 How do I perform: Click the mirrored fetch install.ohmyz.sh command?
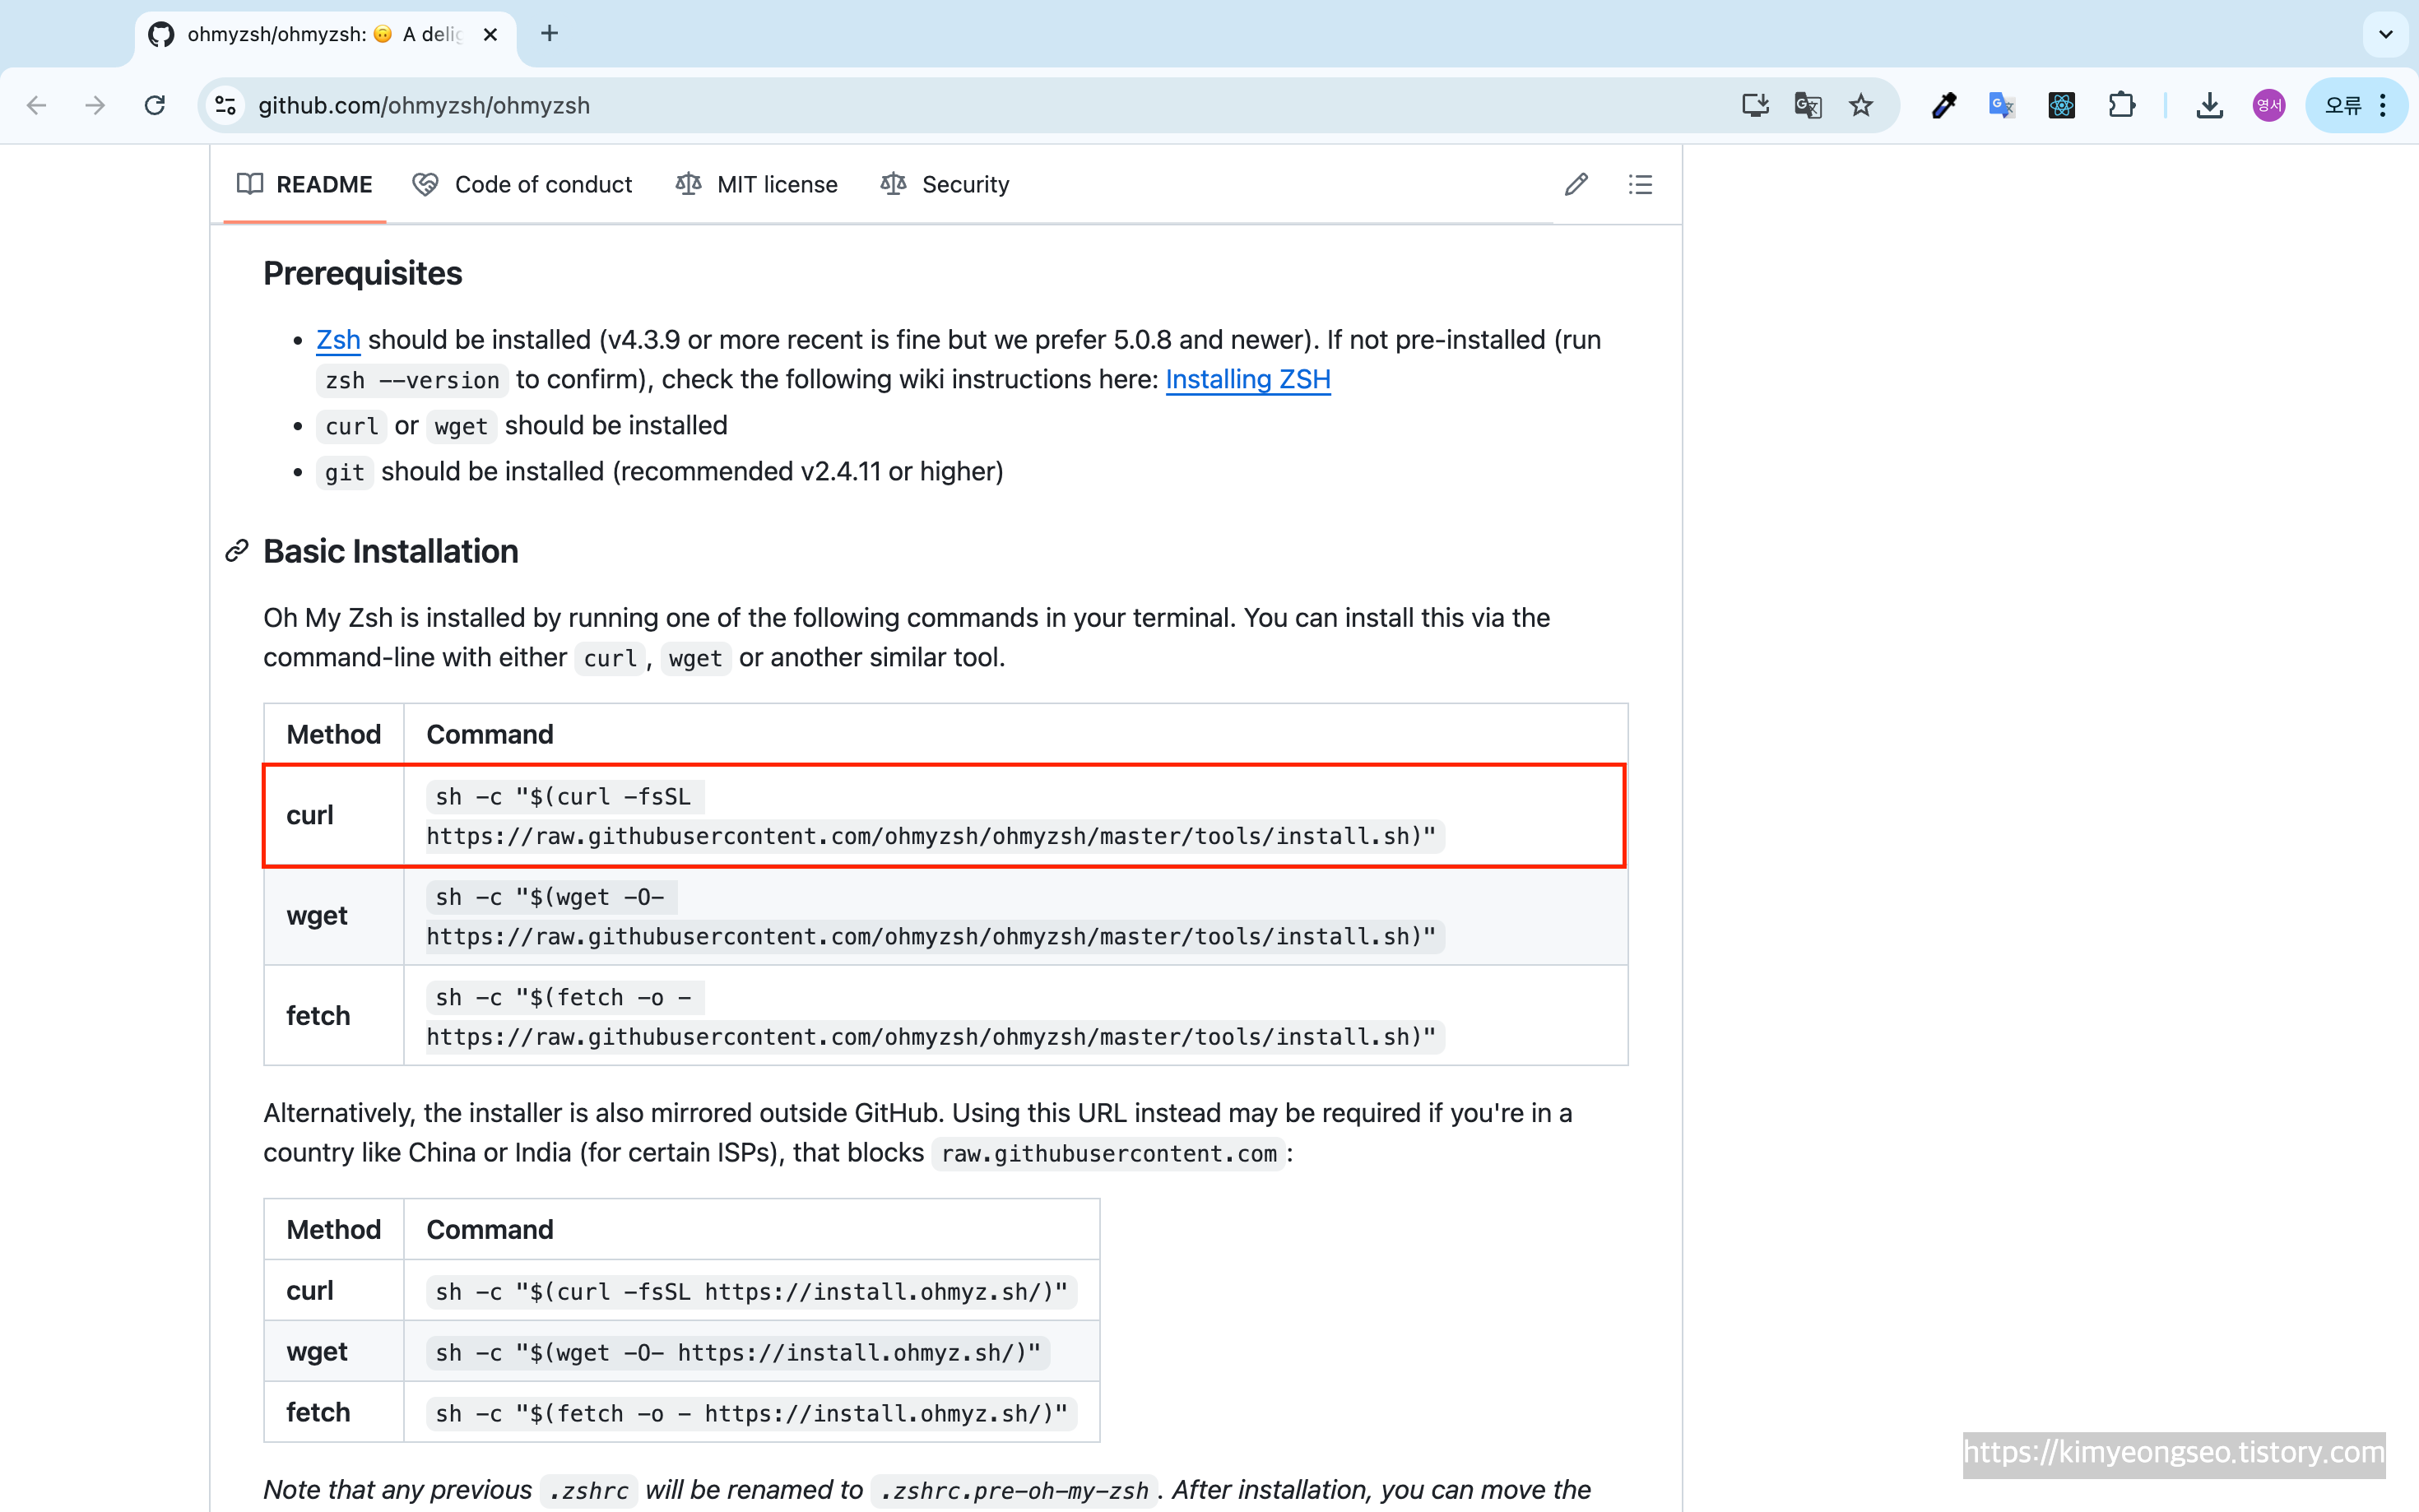[x=751, y=1413]
